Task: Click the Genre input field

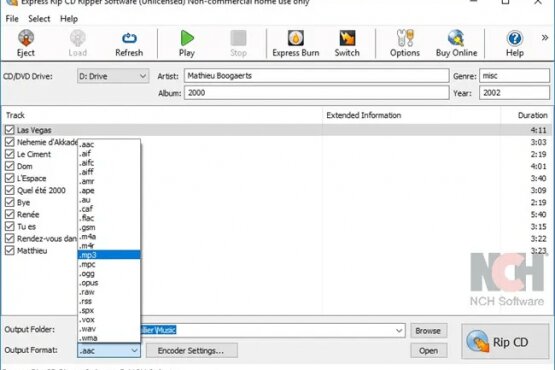Action: point(514,76)
